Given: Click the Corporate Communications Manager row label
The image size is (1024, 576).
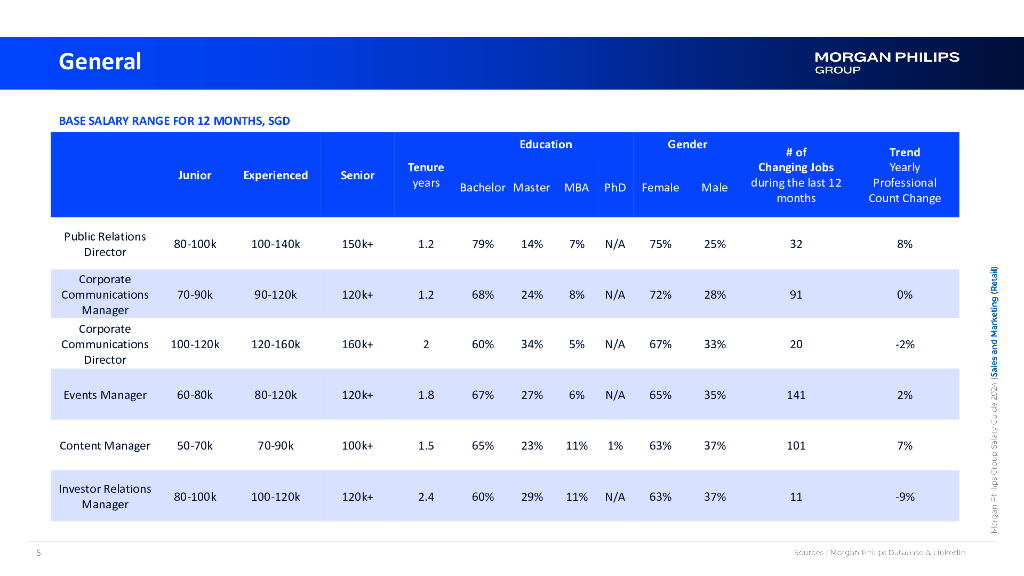Looking at the screenshot, I should [x=105, y=295].
